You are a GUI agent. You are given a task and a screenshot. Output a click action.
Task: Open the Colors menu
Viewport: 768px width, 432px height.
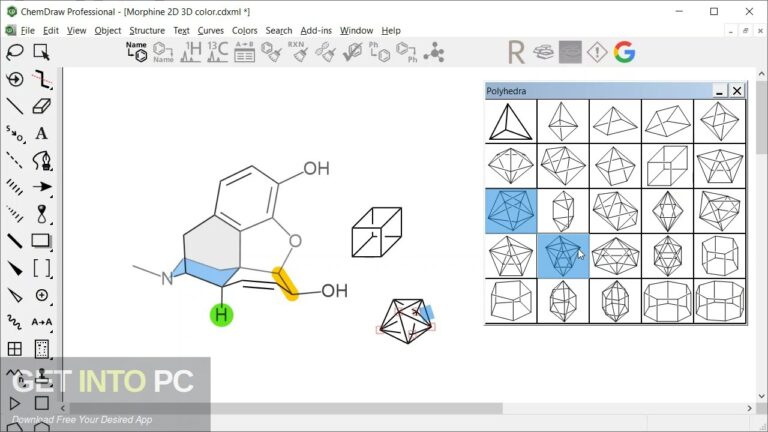pyautogui.click(x=244, y=30)
